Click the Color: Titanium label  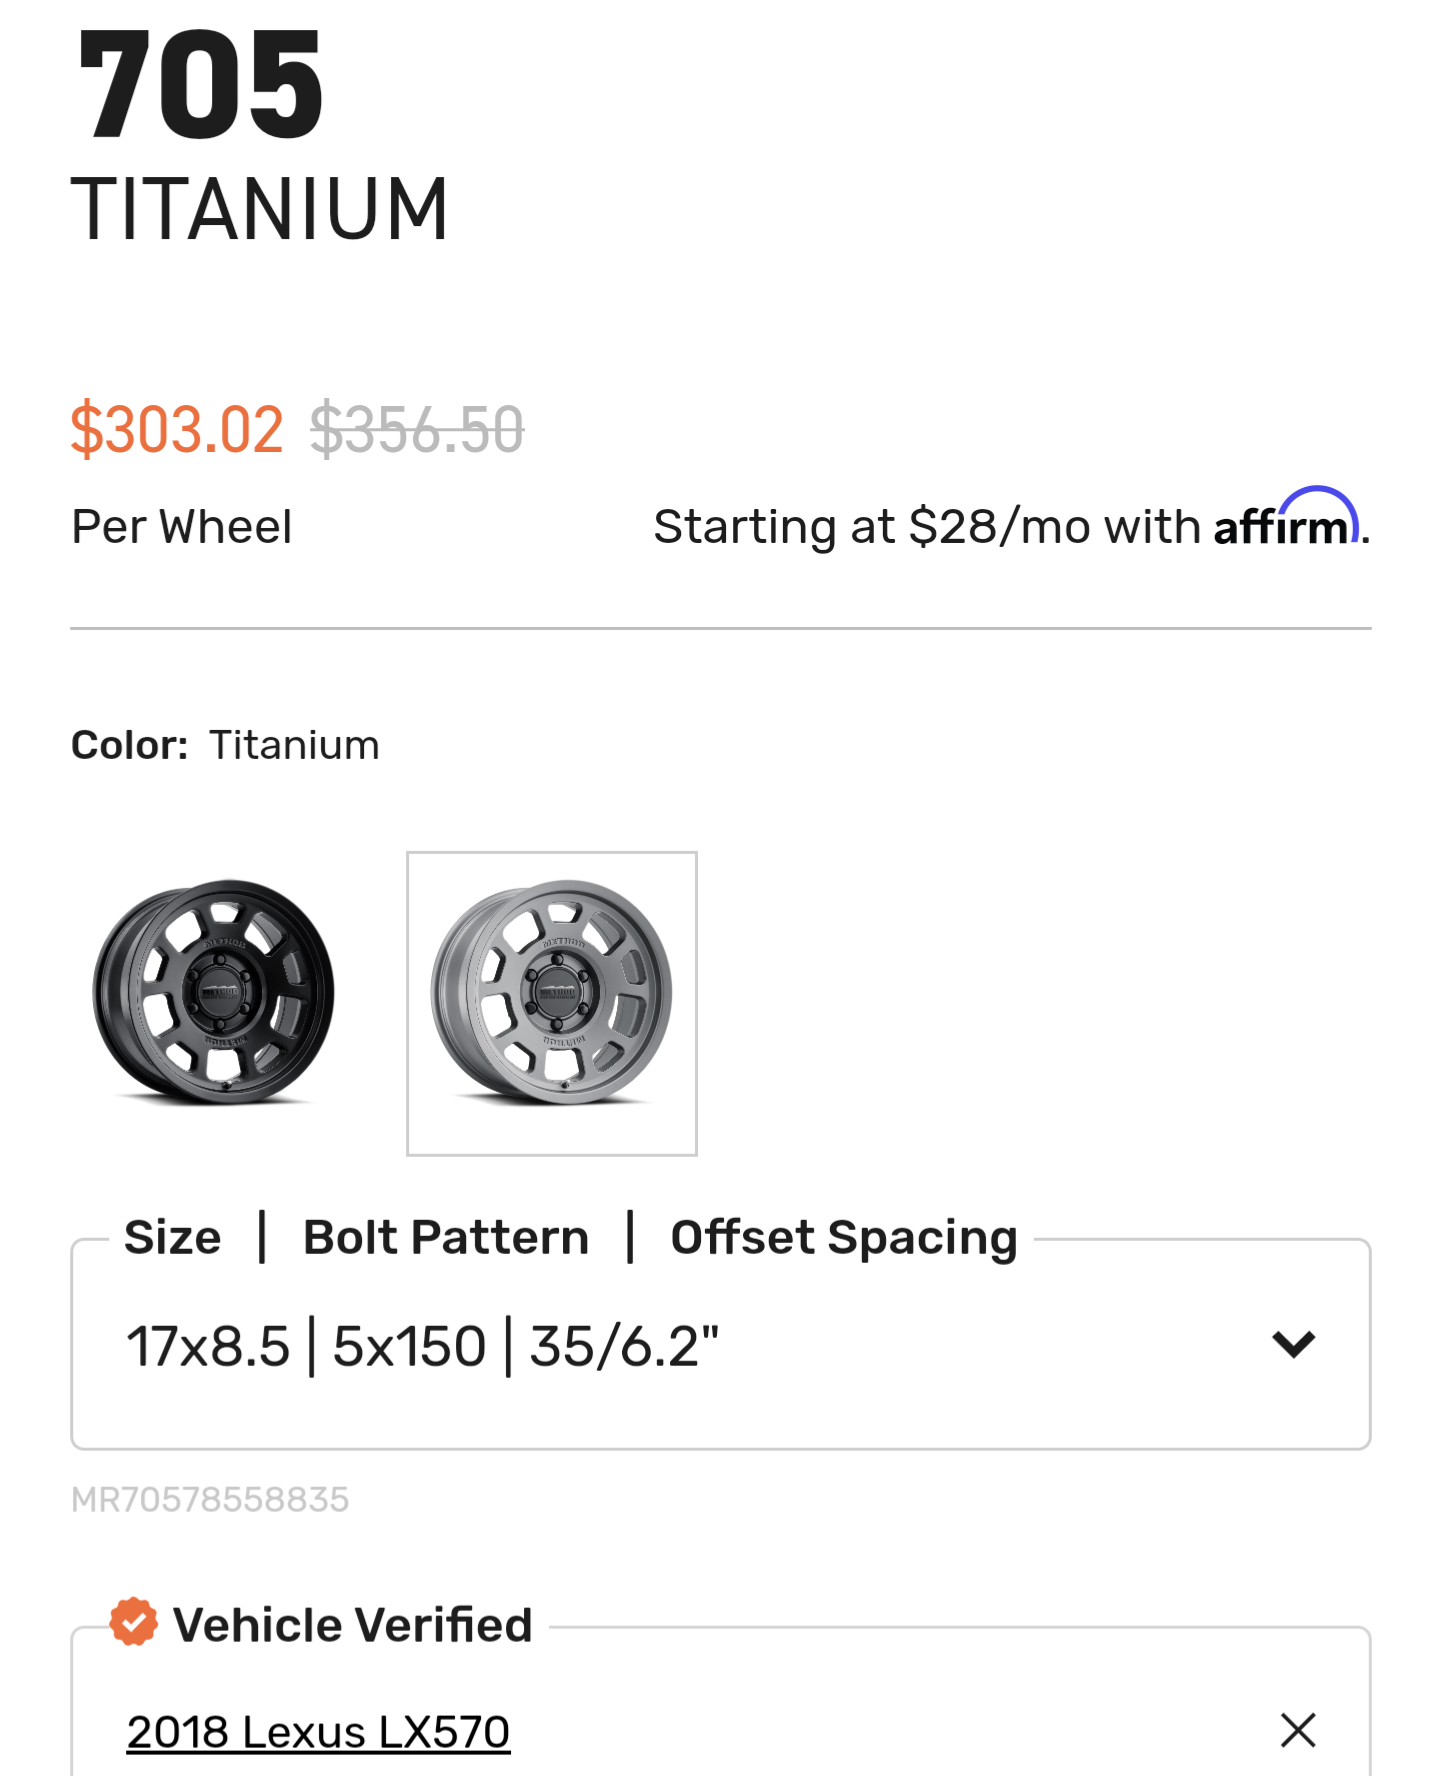(225, 745)
